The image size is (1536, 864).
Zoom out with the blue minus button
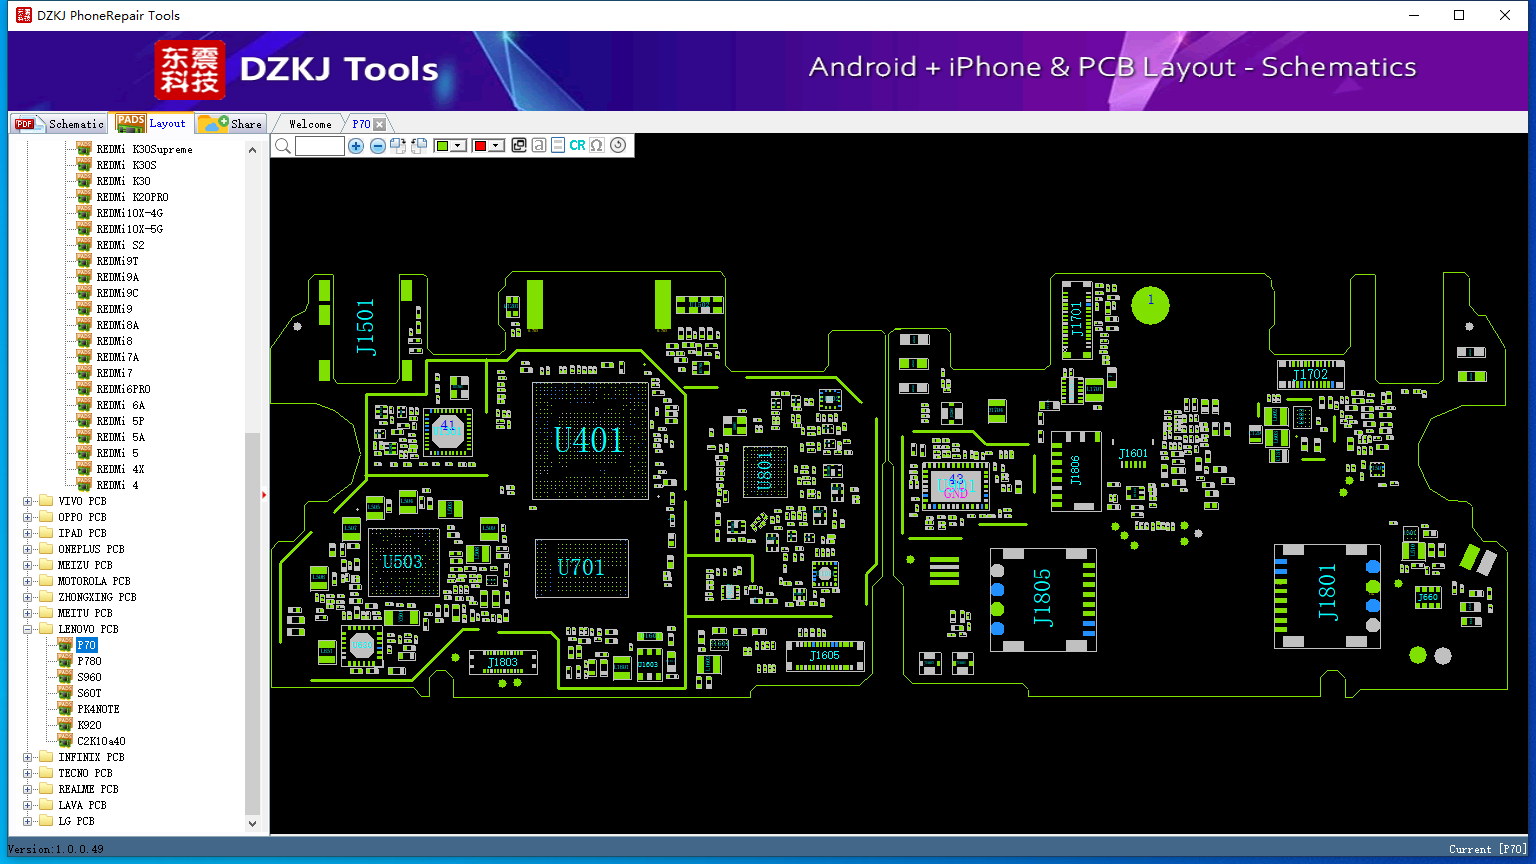coord(377,146)
